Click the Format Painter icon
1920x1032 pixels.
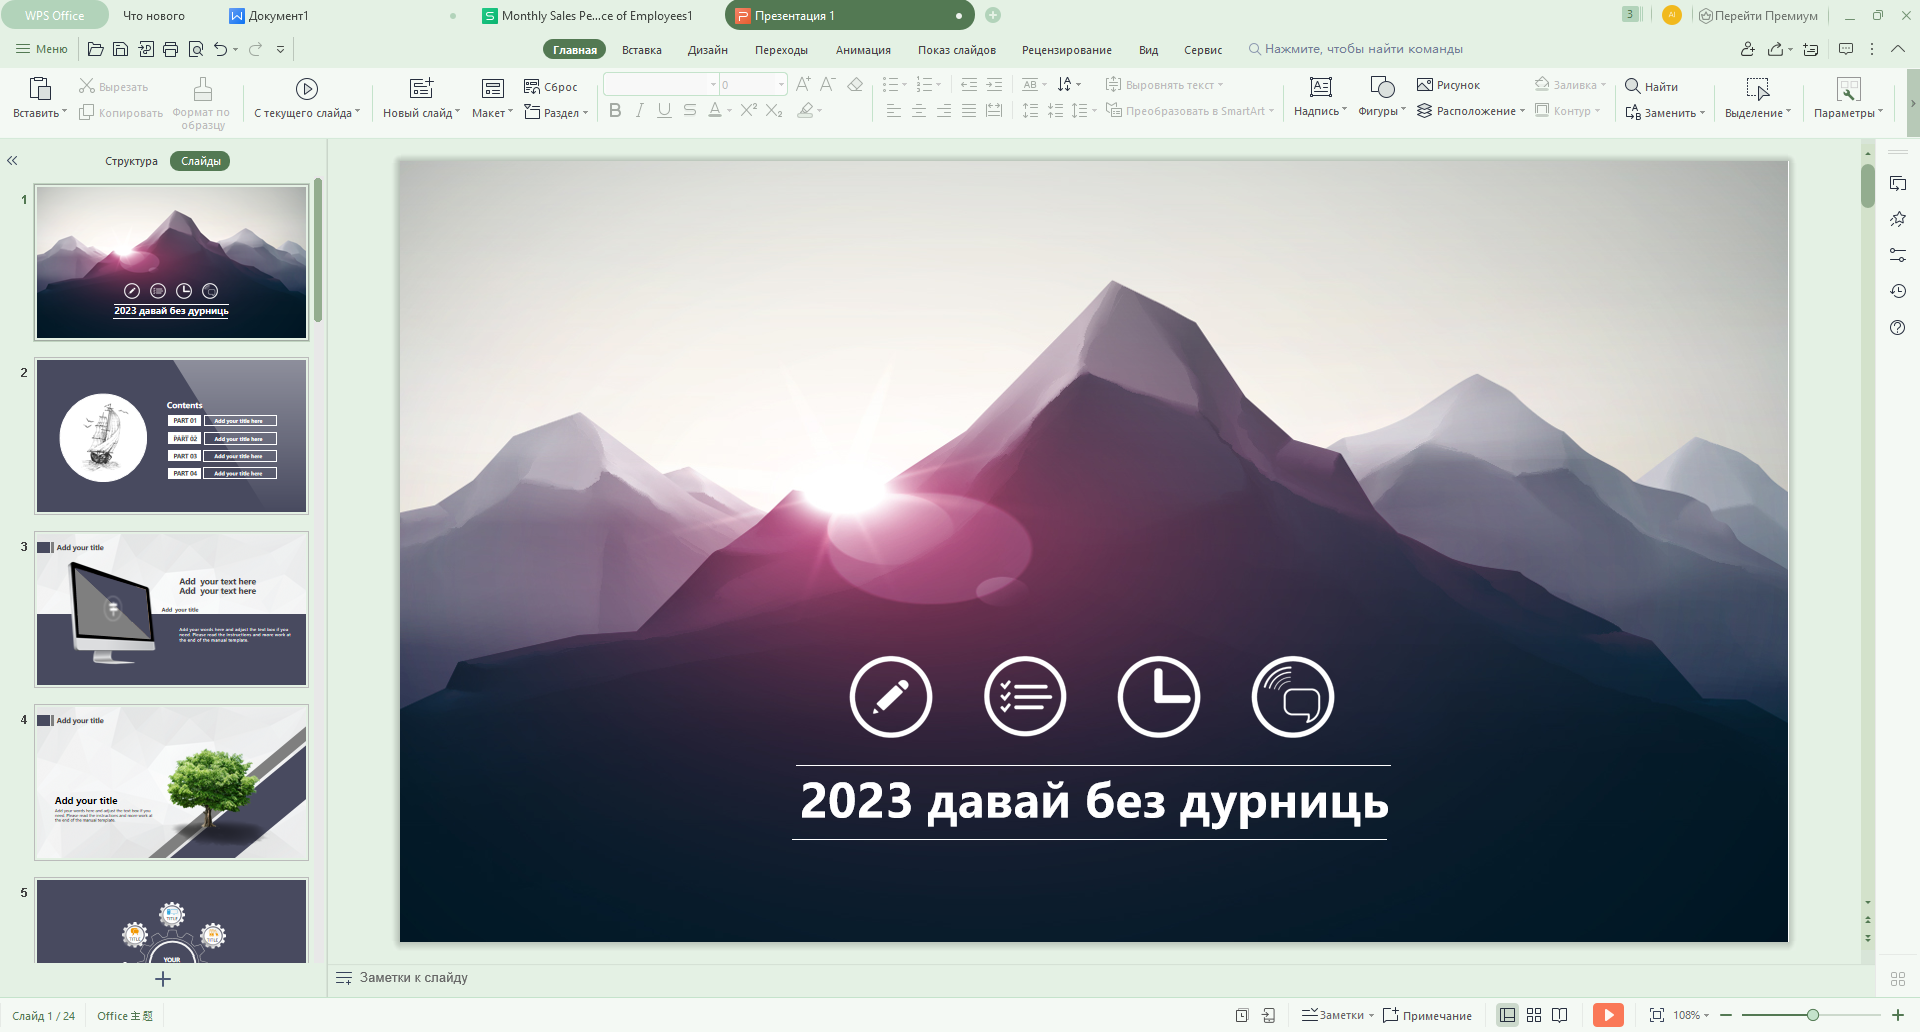click(202, 90)
